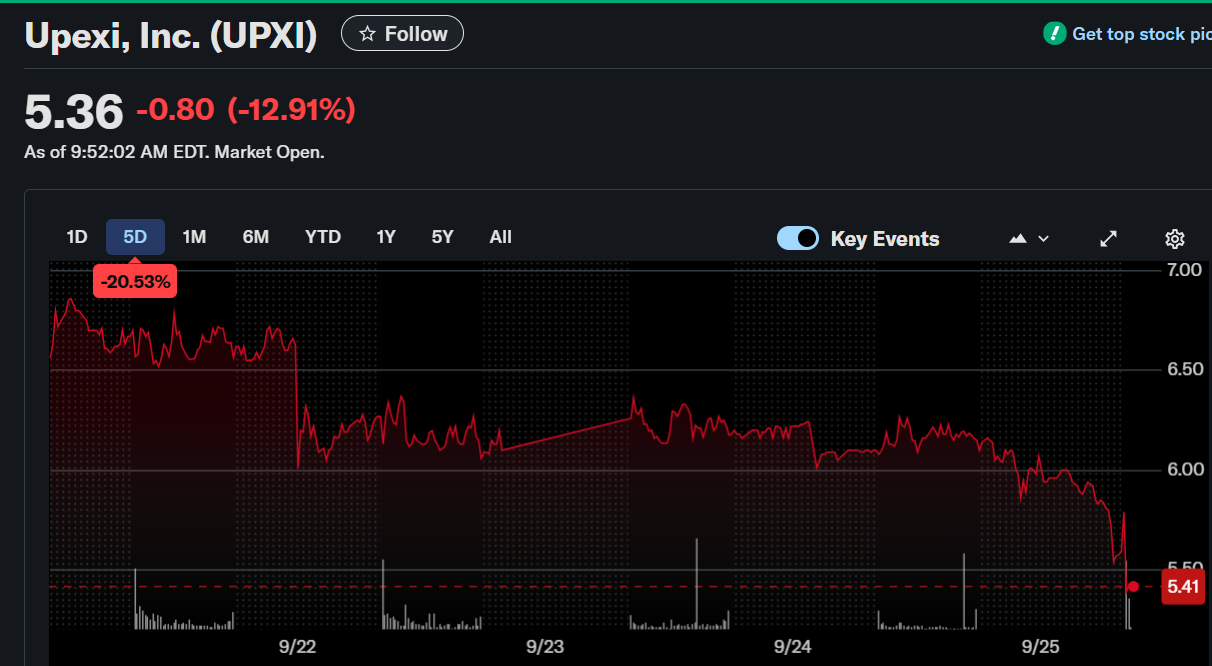Click the 7.00 price axis label
The height and width of the screenshot is (666, 1212).
(x=1184, y=270)
